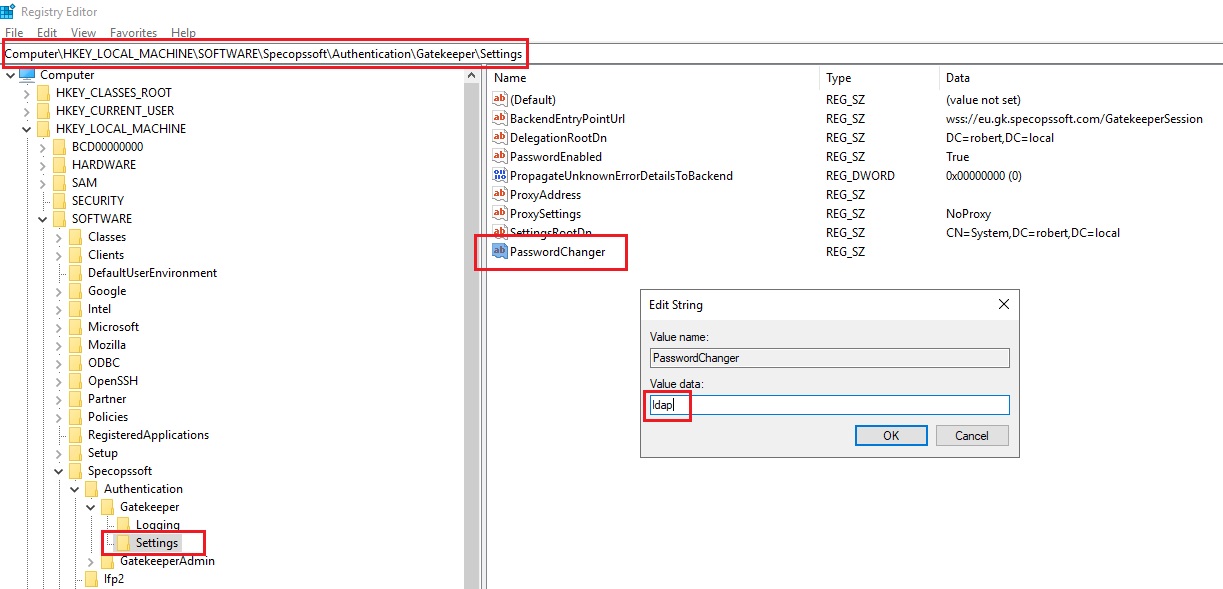Image resolution: width=1223 pixels, height=589 pixels.
Task: Click the string icon beside PasswordChanger
Action: point(500,252)
